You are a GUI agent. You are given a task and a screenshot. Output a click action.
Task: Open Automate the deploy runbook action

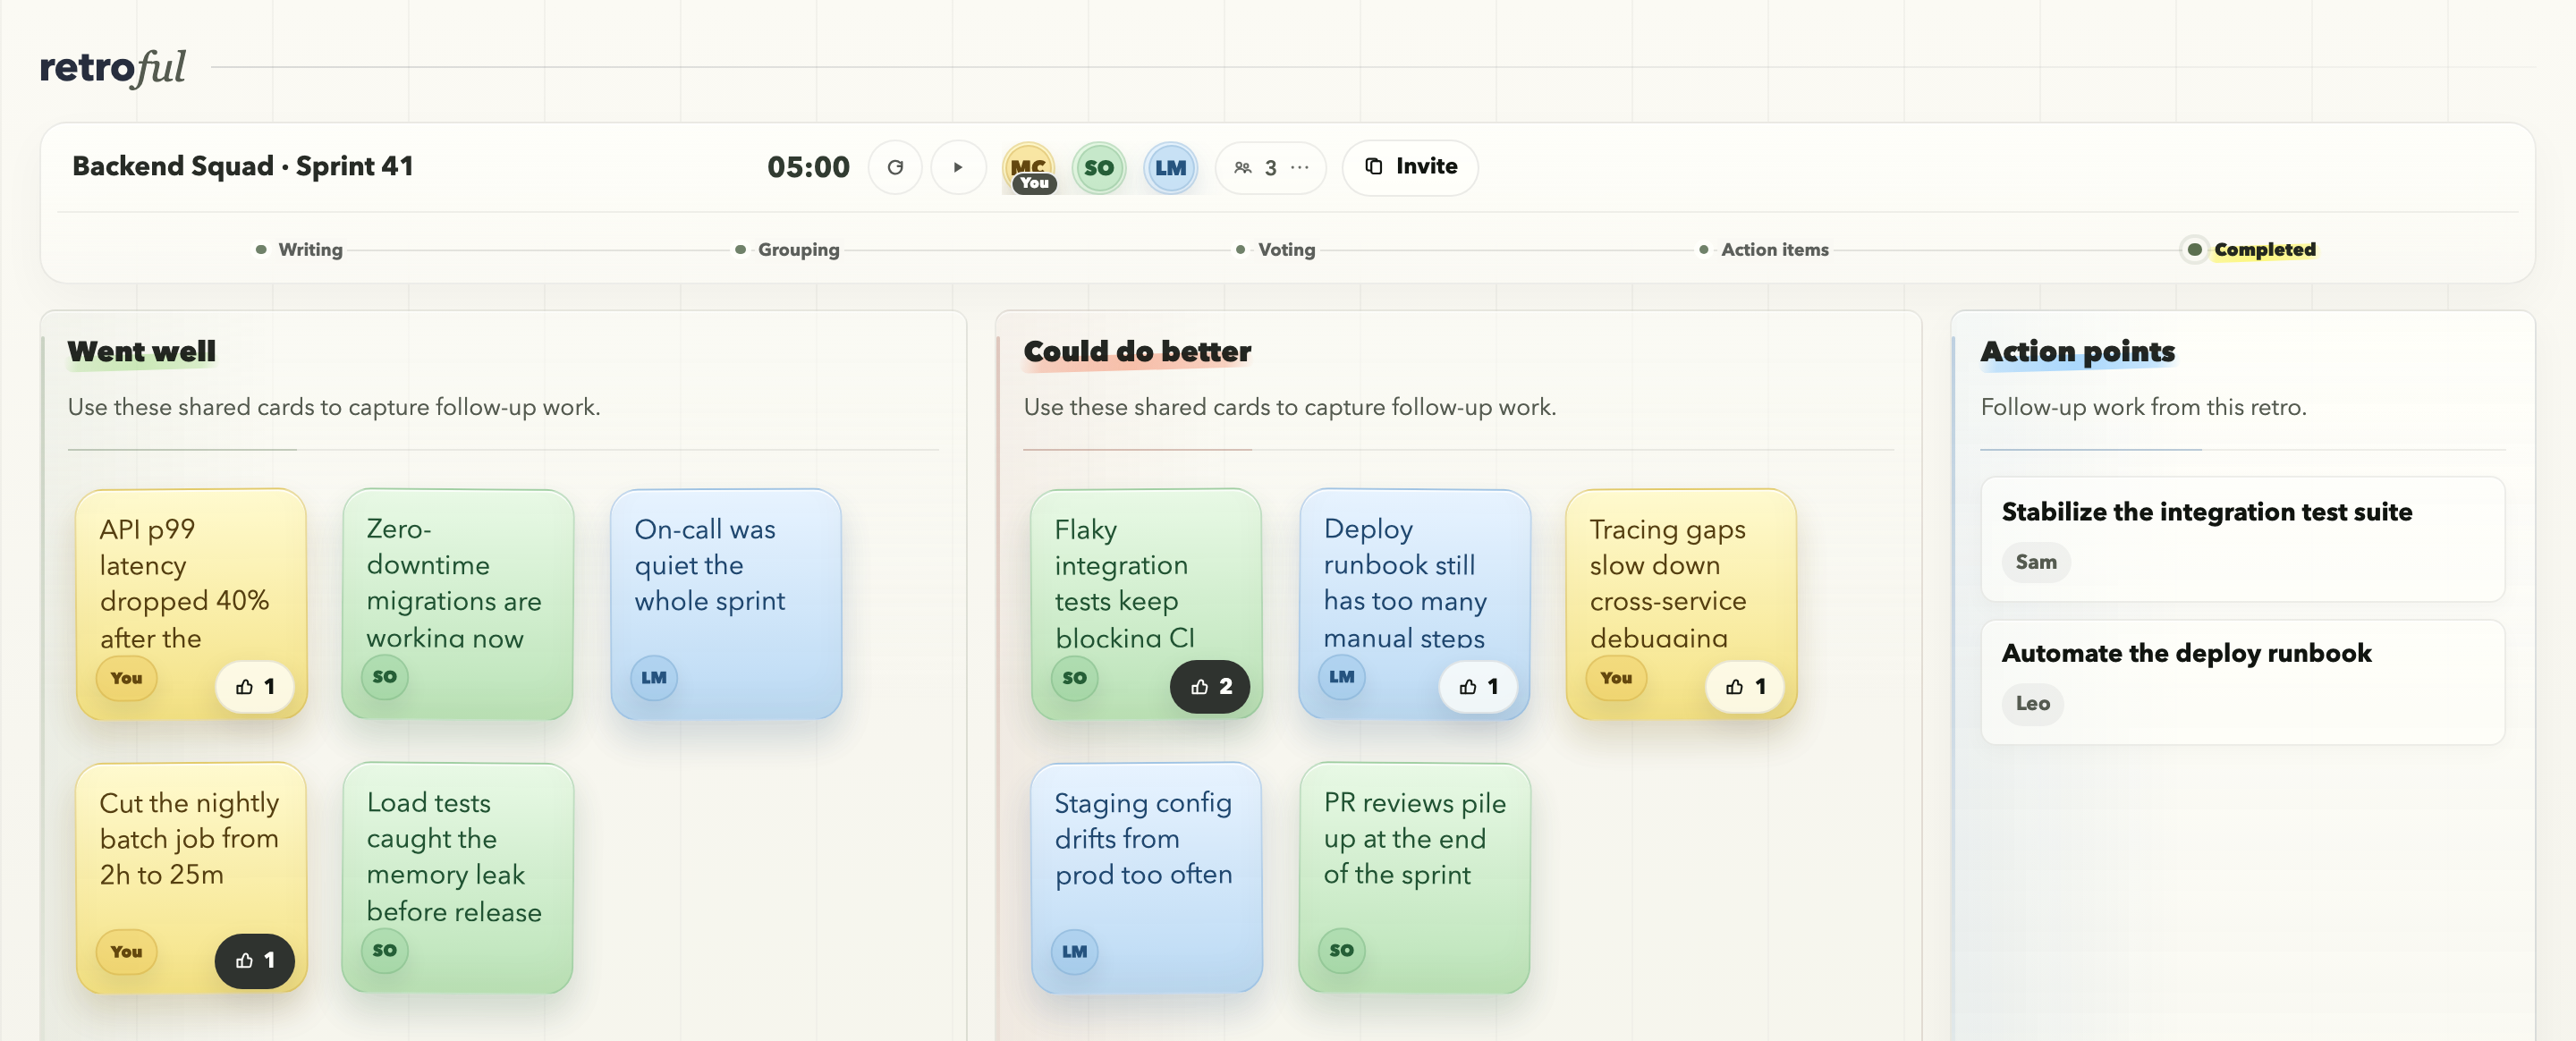click(2243, 681)
